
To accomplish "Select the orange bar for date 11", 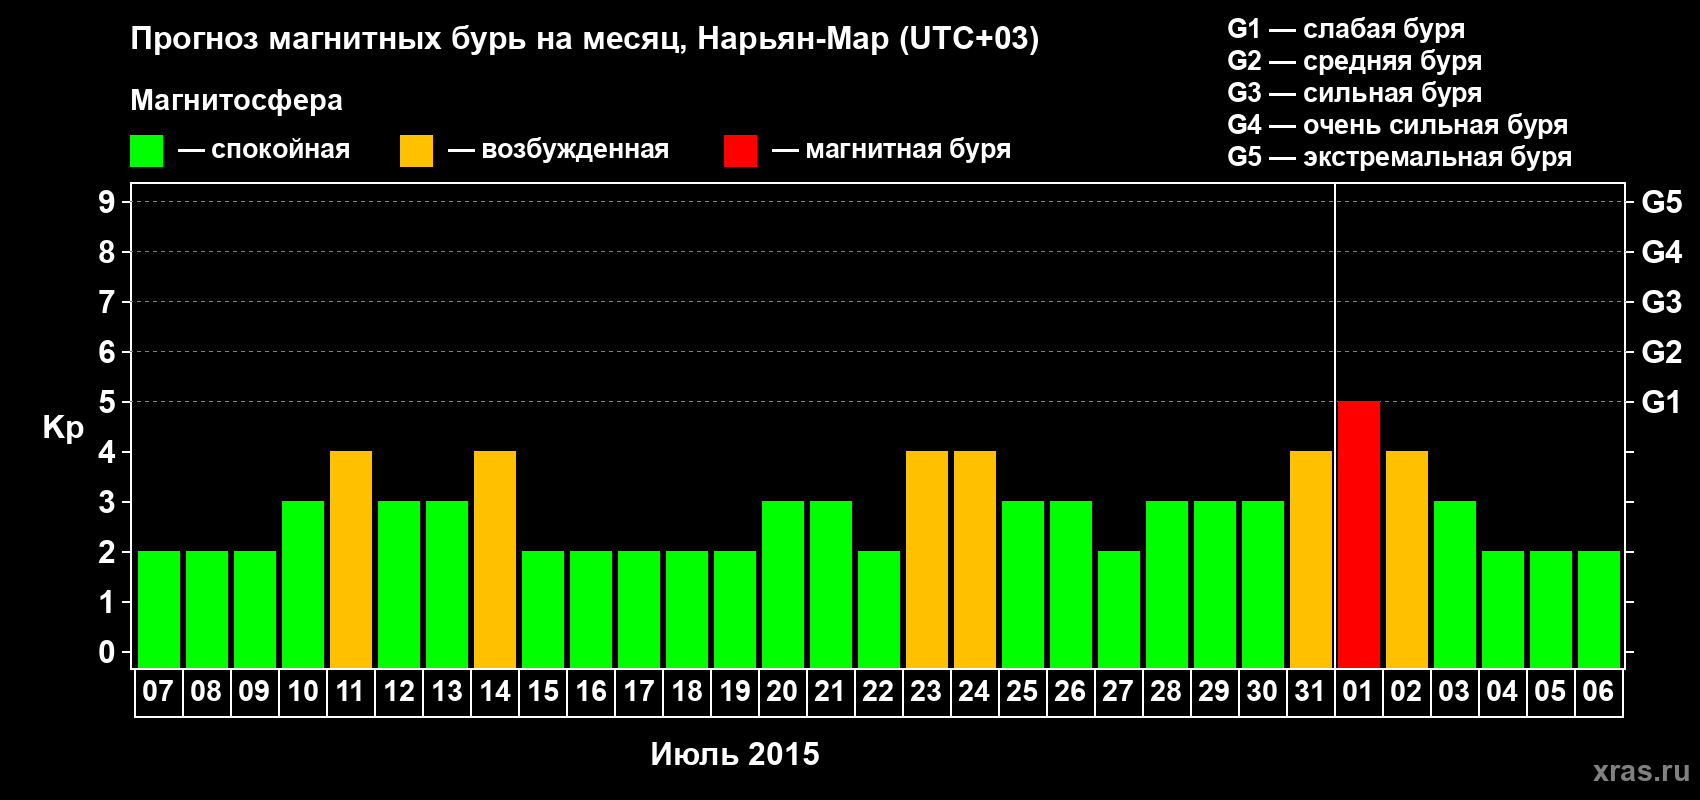I will 351,560.
